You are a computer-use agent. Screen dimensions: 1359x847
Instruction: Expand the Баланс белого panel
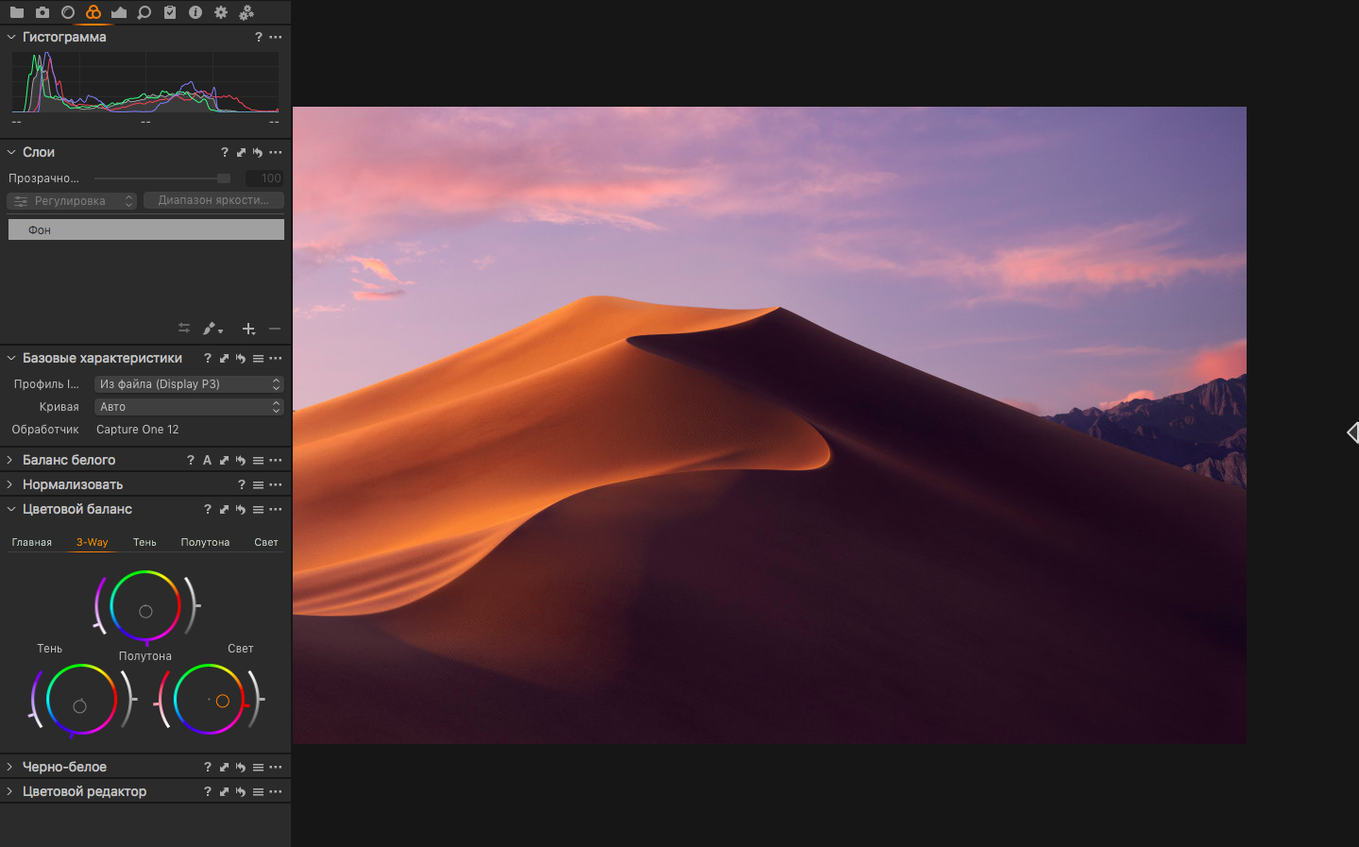point(11,460)
